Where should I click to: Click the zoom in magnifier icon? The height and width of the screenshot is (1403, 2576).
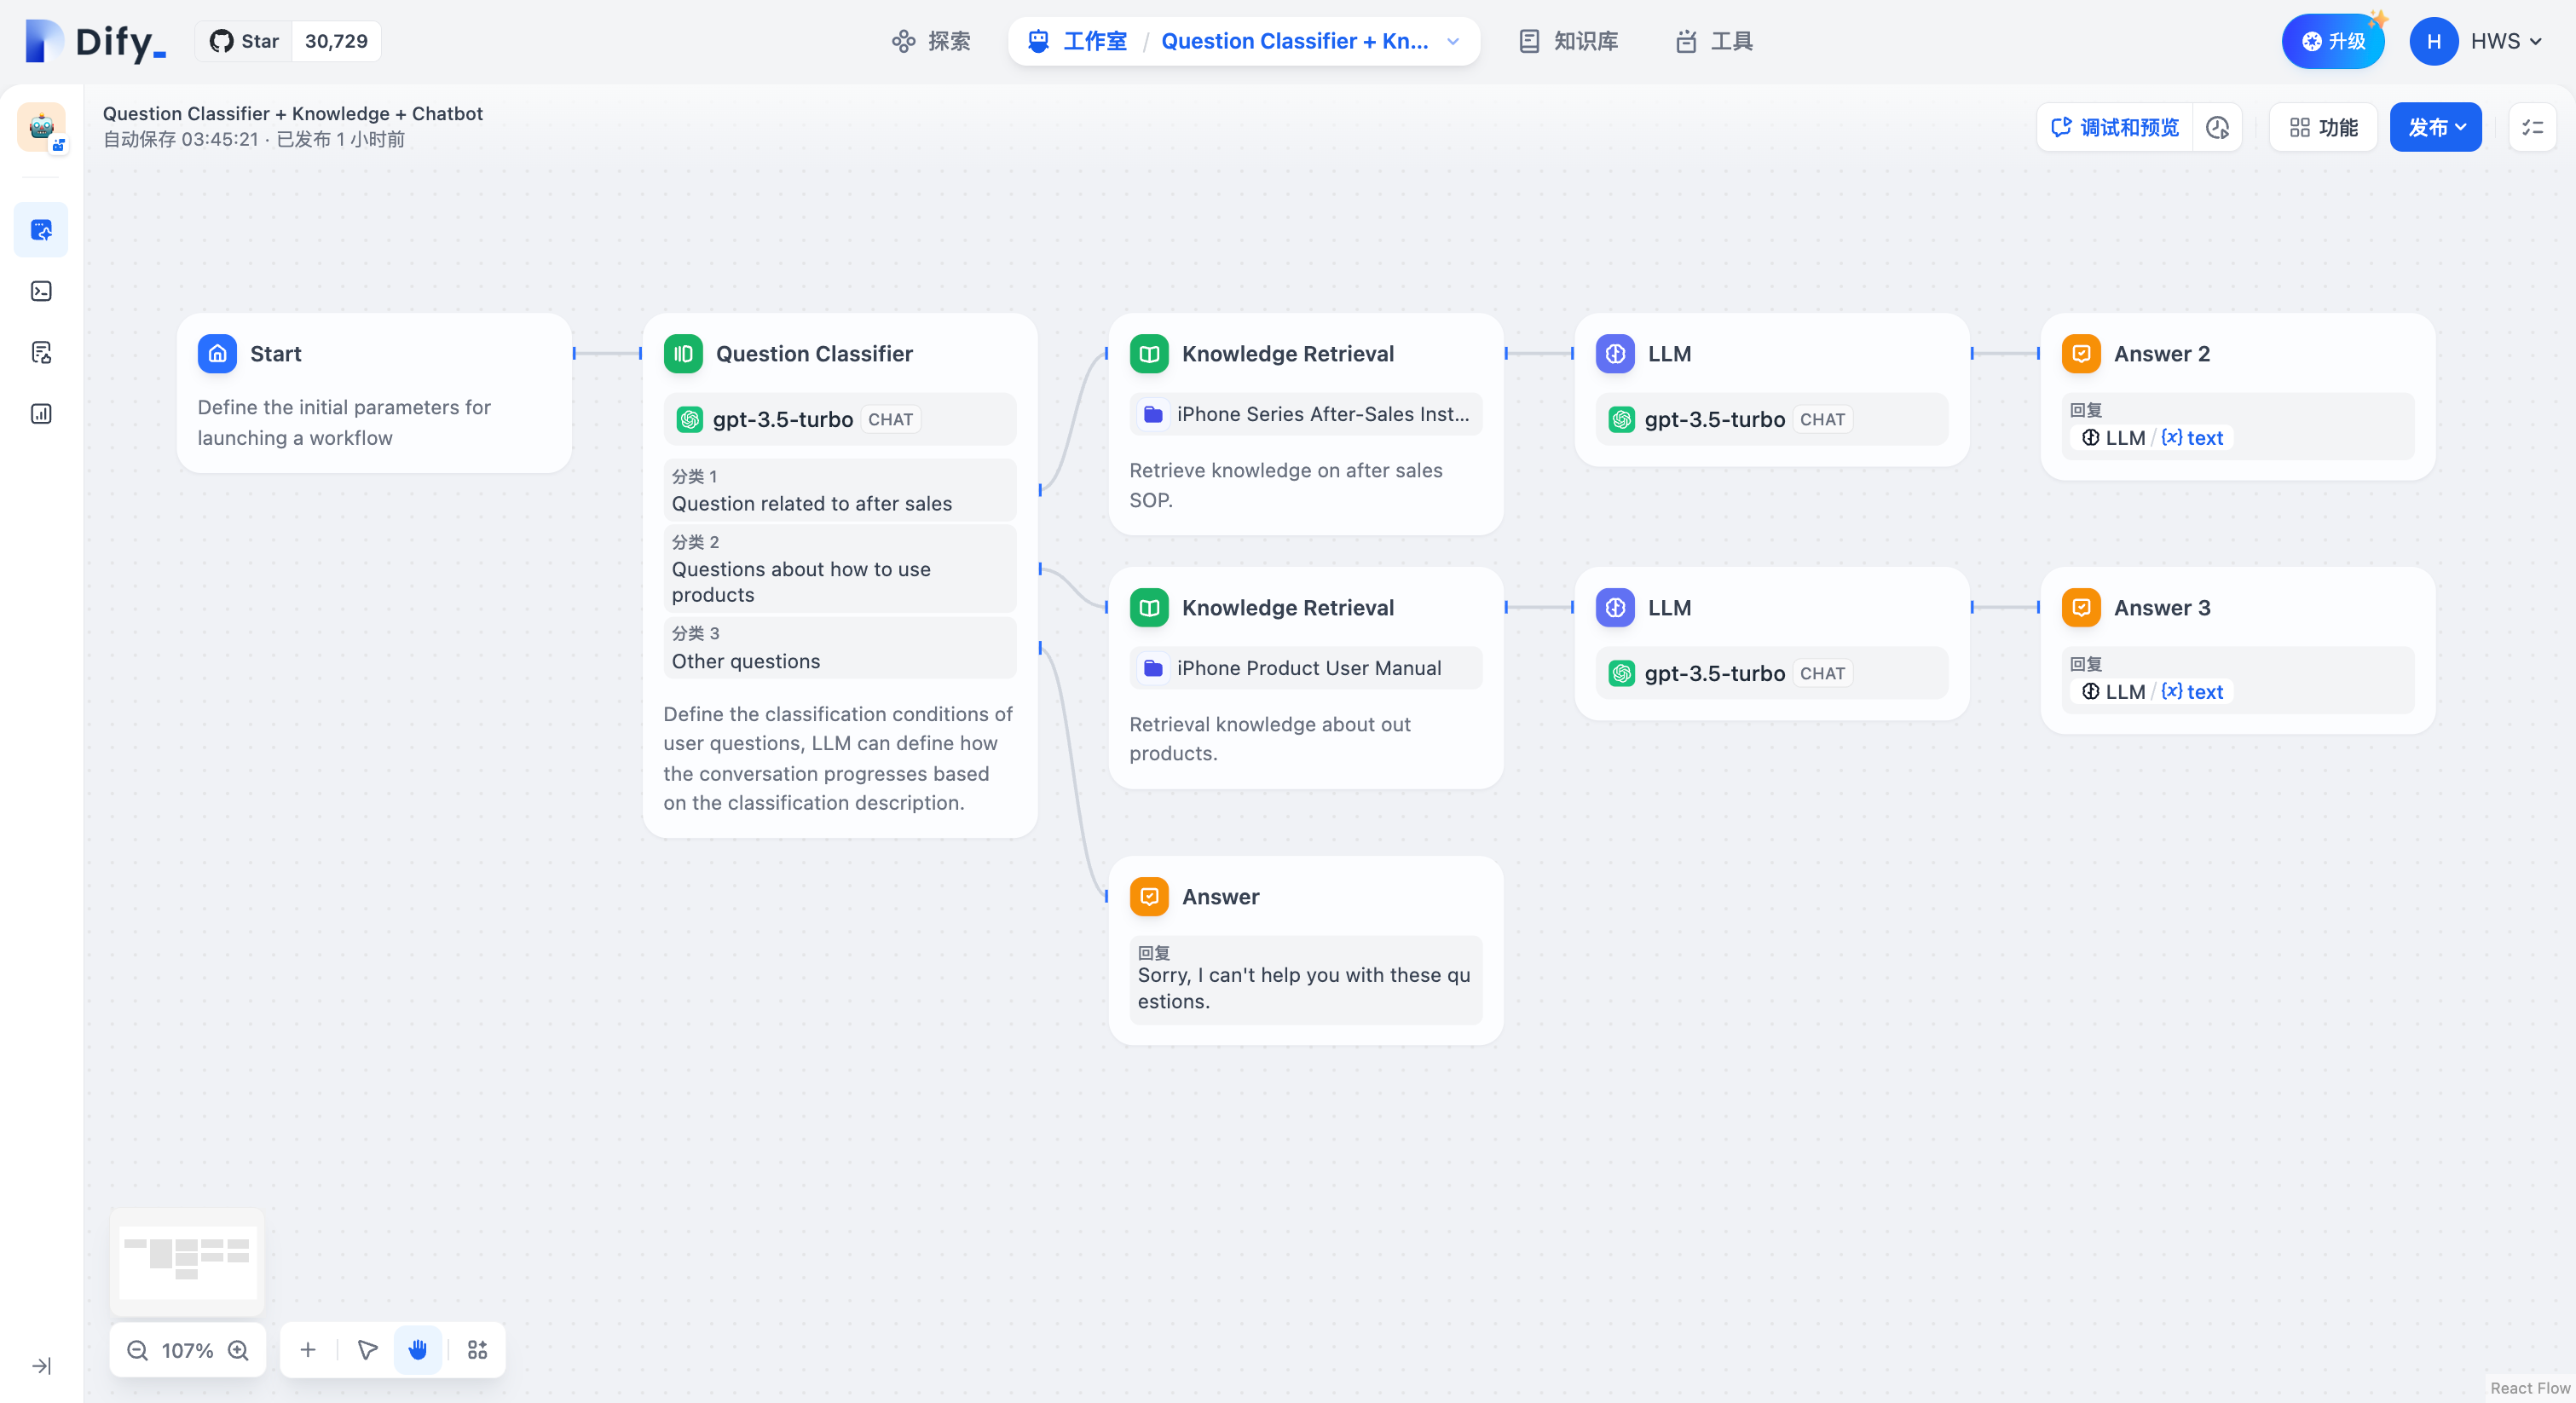pos(238,1350)
